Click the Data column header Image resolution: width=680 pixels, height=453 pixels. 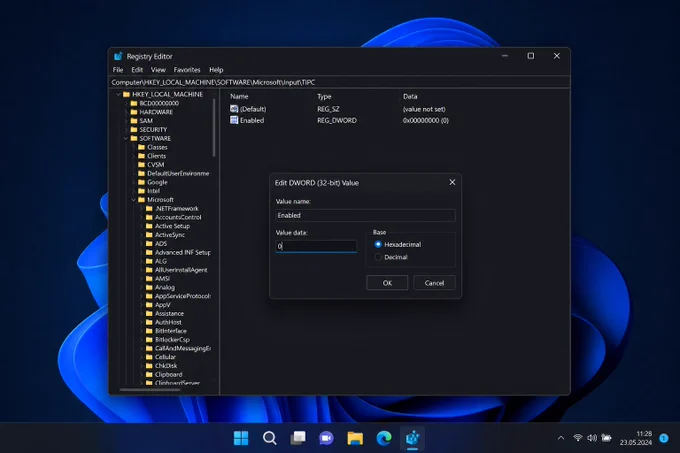point(410,96)
